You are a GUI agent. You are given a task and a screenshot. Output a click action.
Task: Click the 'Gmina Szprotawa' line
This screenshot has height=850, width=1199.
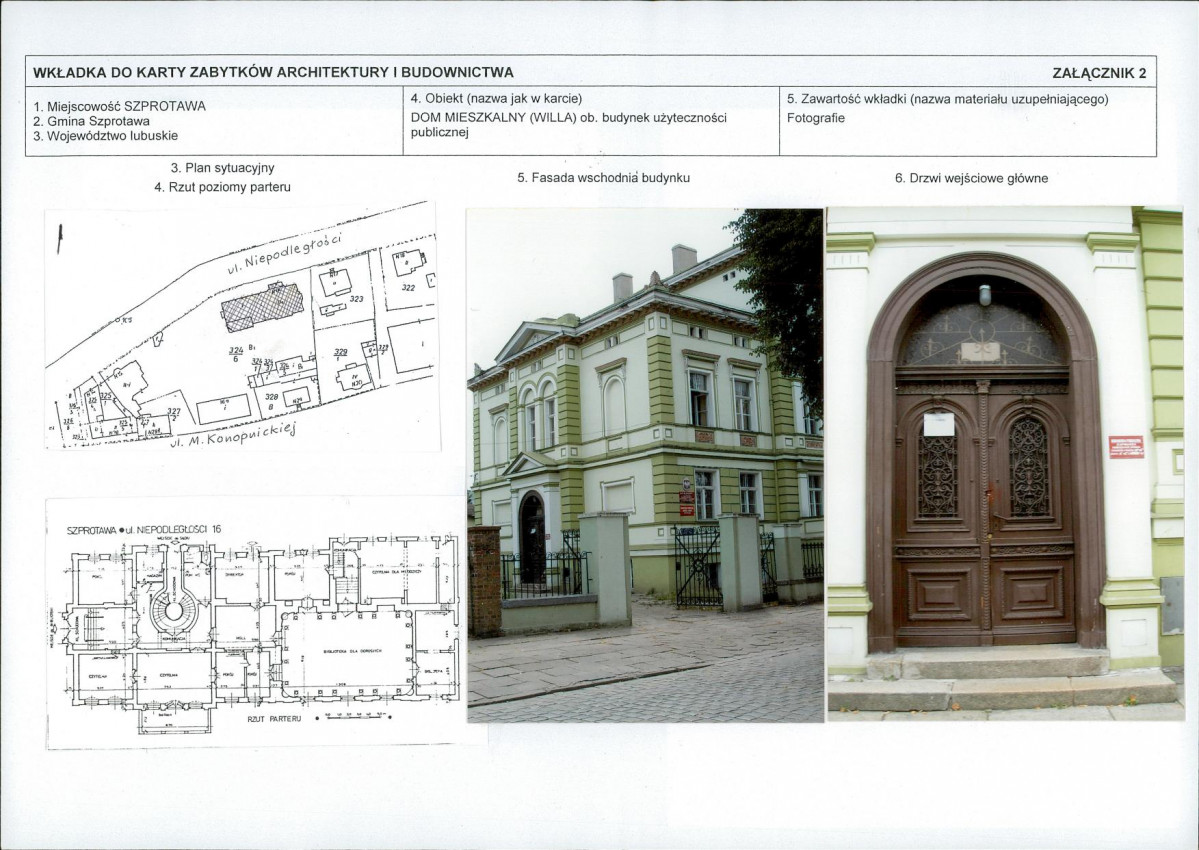tap(92, 121)
